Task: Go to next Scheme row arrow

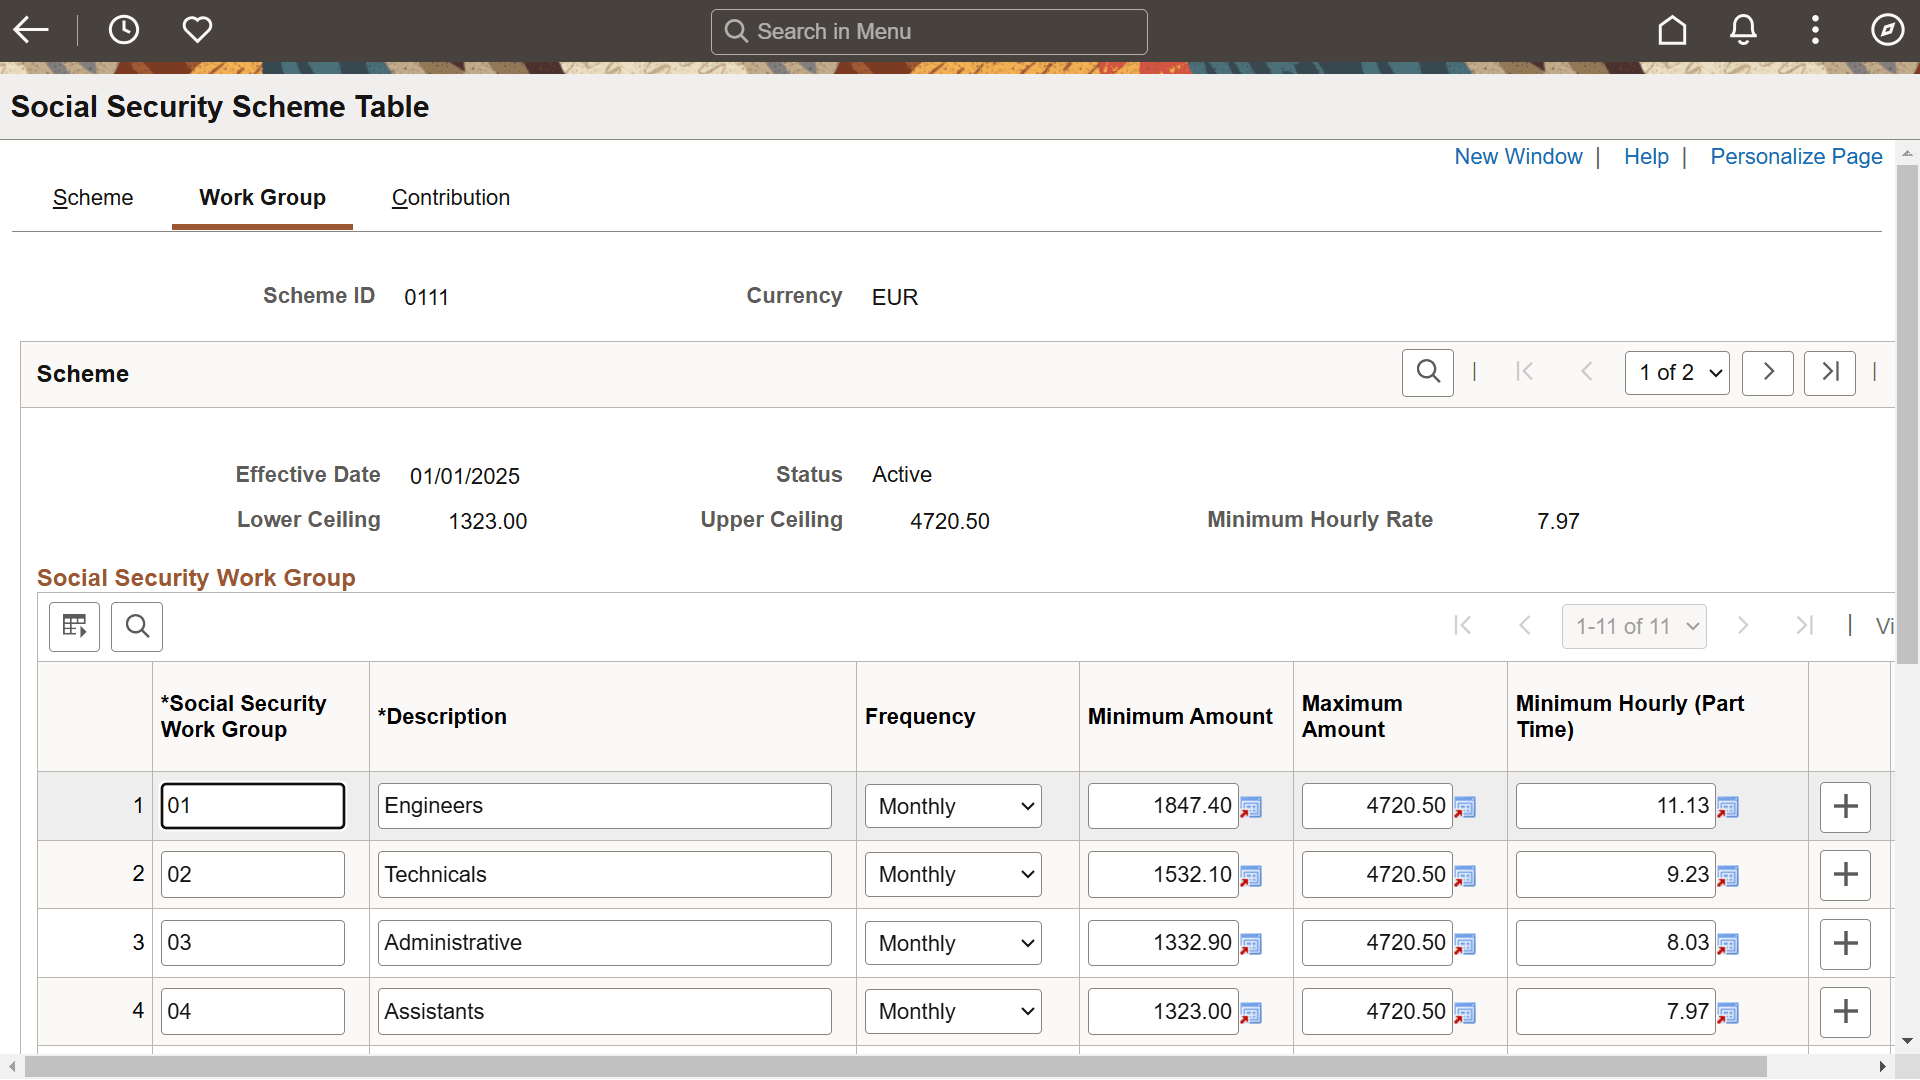Action: coord(1767,372)
